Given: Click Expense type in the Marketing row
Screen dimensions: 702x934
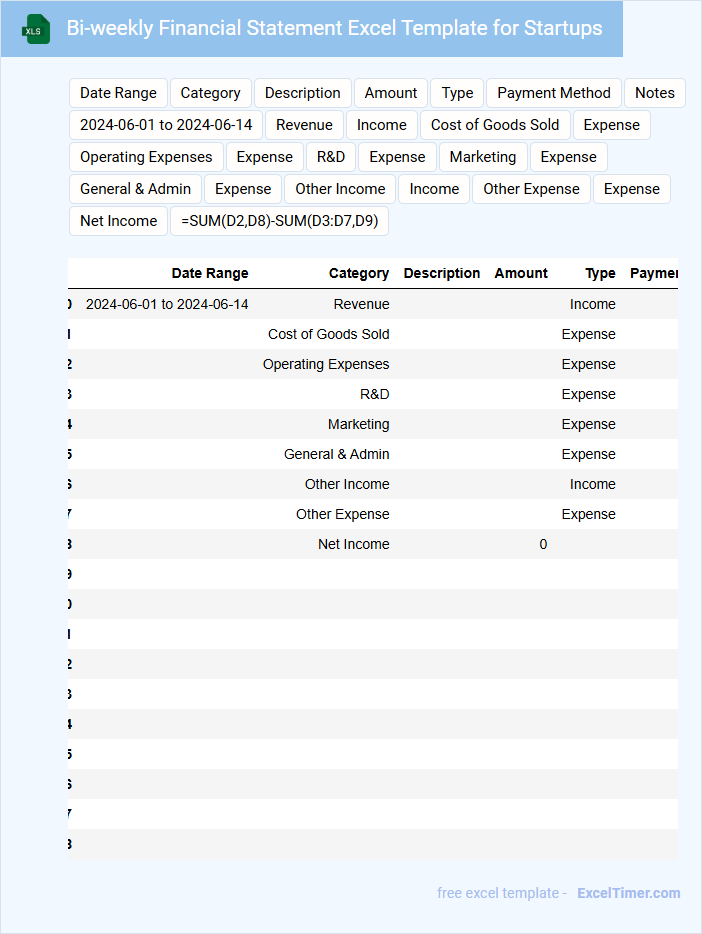Looking at the screenshot, I should click(x=588, y=424).
